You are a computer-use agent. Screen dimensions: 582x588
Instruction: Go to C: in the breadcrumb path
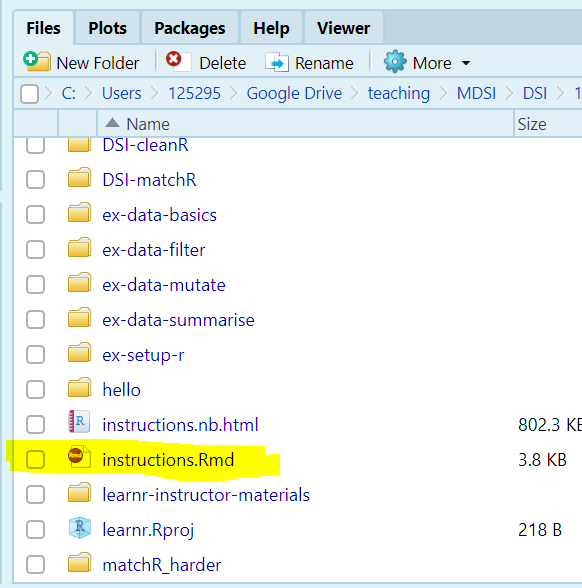pos(69,93)
